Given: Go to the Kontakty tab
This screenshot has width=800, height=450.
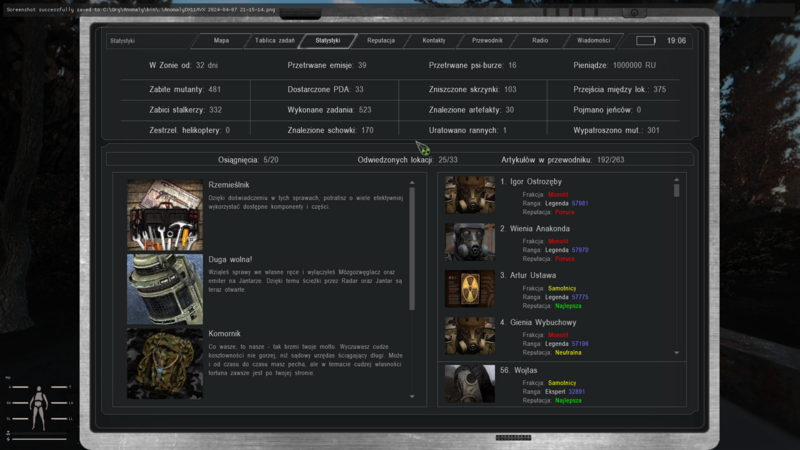Looking at the screenshot, I should 434,41.
